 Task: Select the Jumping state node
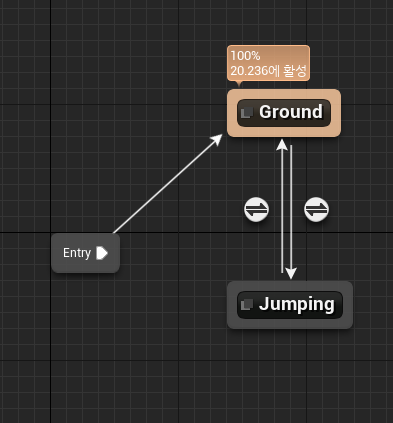pos(290,305)
